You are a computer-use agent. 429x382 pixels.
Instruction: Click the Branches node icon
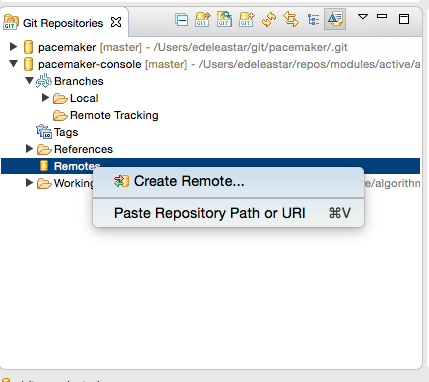point(44,81)
